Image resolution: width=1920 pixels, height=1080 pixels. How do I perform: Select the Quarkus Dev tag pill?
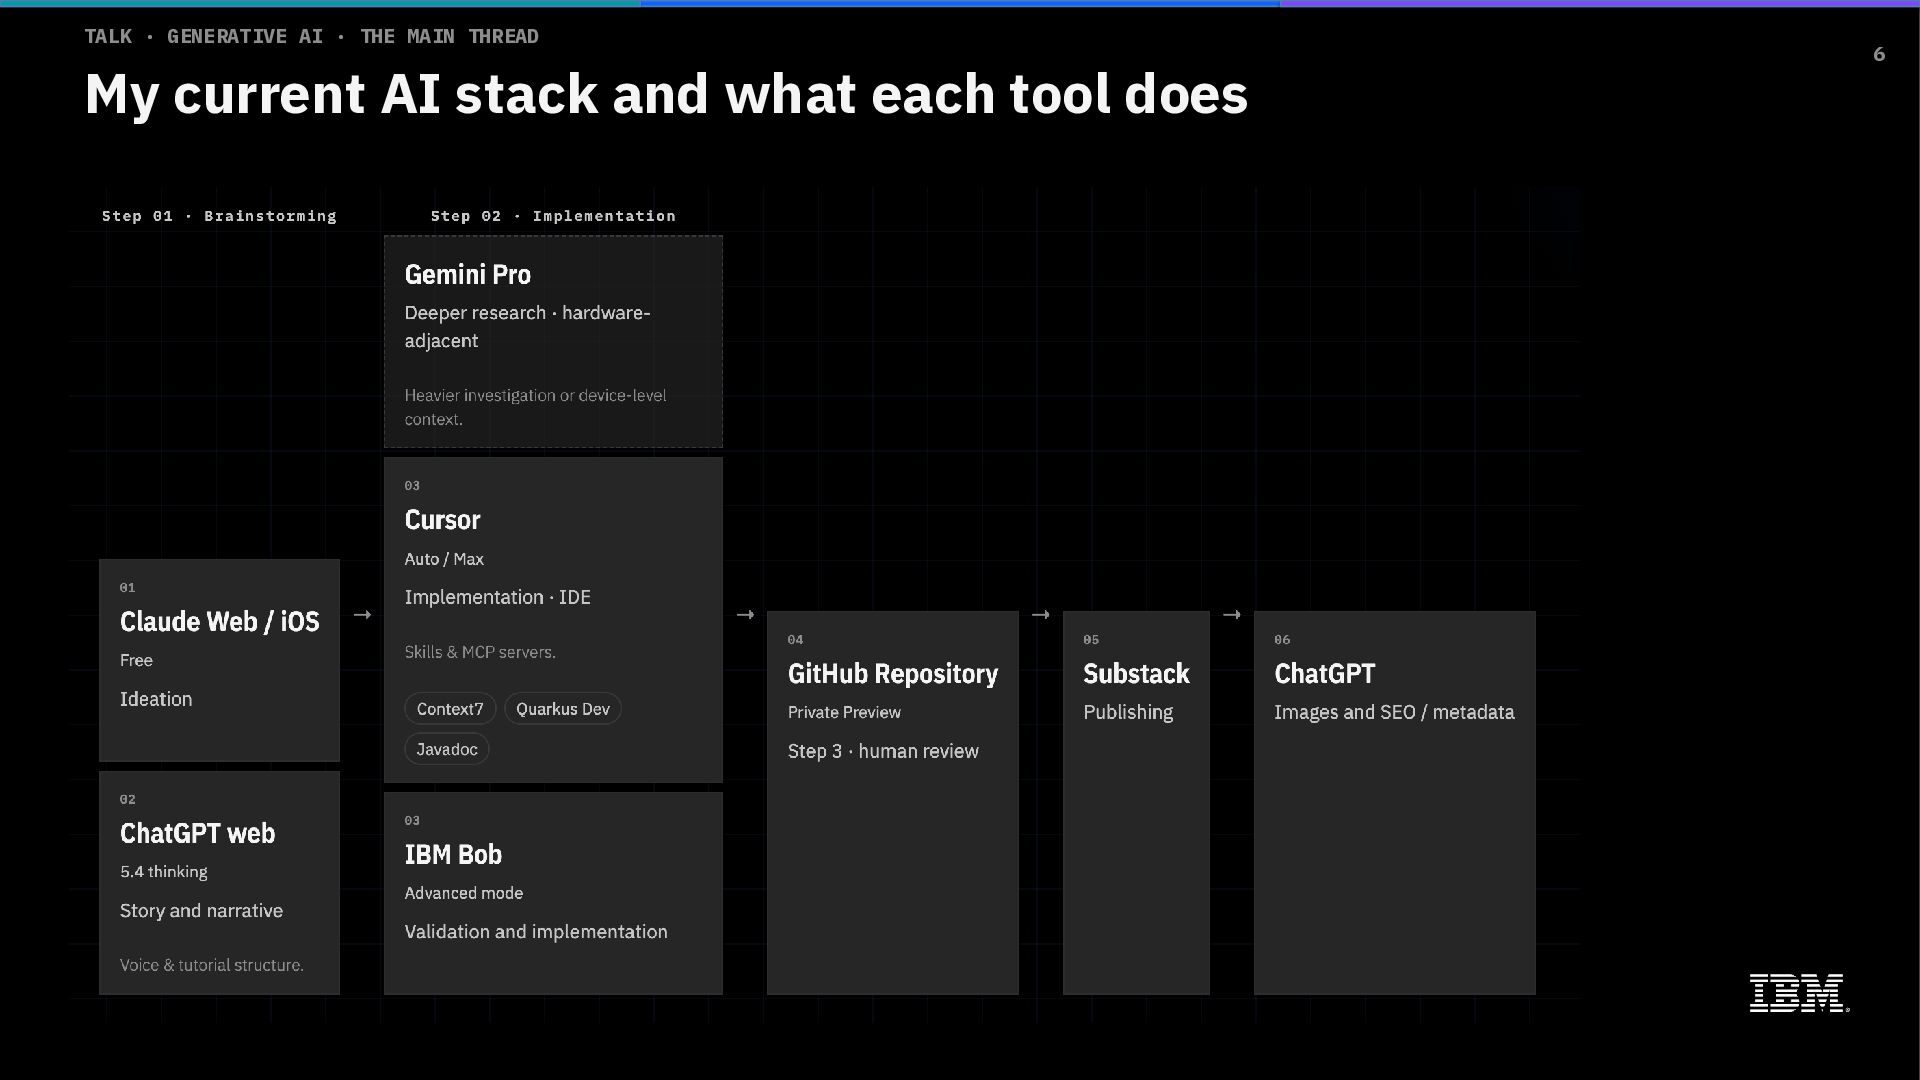click(x=562, y=709)
